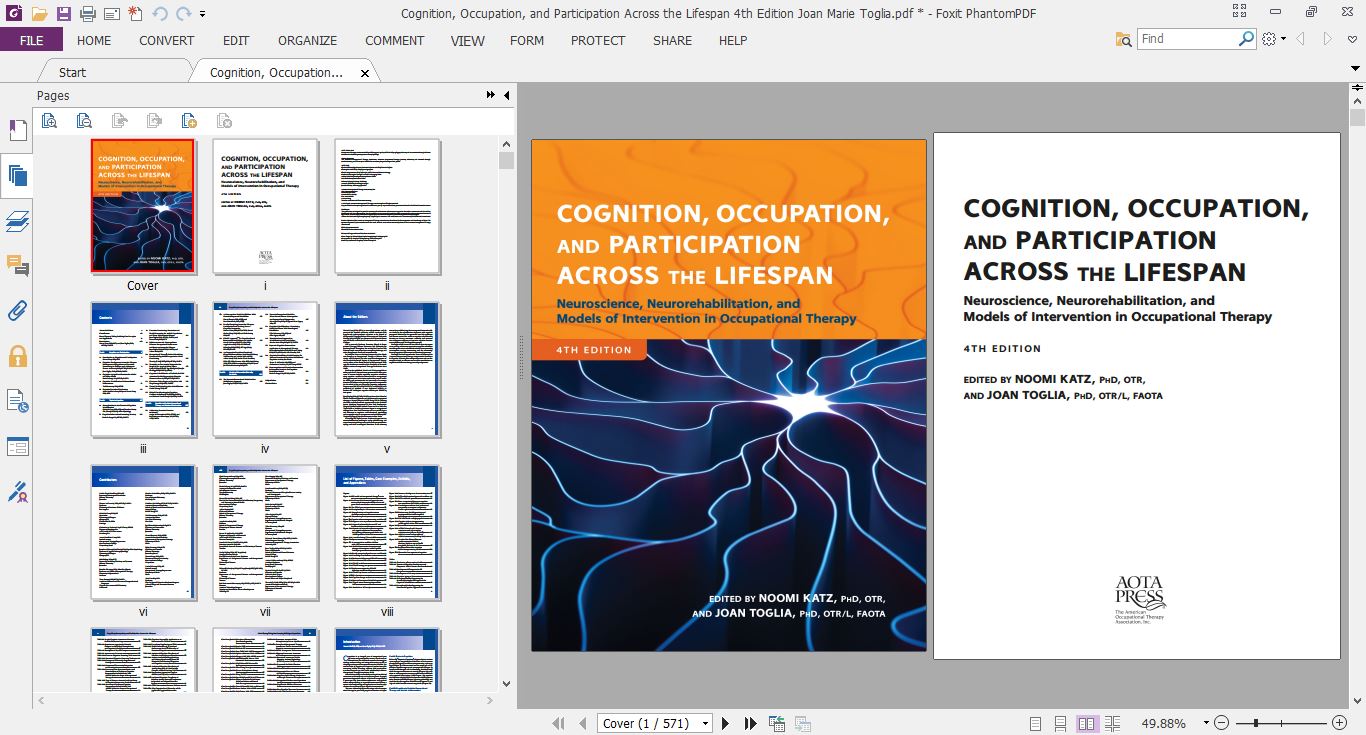The image size is (1366, 735).
Task: Expand the Pages panel with double arrow
Action: click(491, 95)
